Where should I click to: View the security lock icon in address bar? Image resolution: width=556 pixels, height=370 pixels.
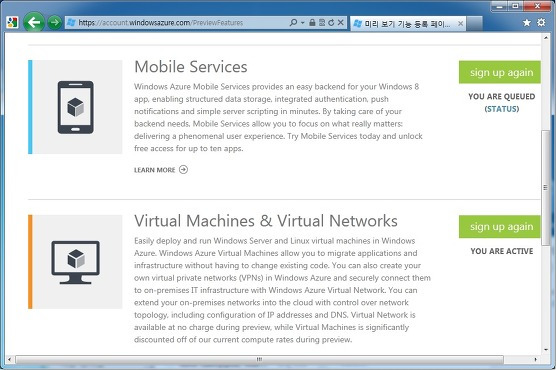tap(312, 23)
